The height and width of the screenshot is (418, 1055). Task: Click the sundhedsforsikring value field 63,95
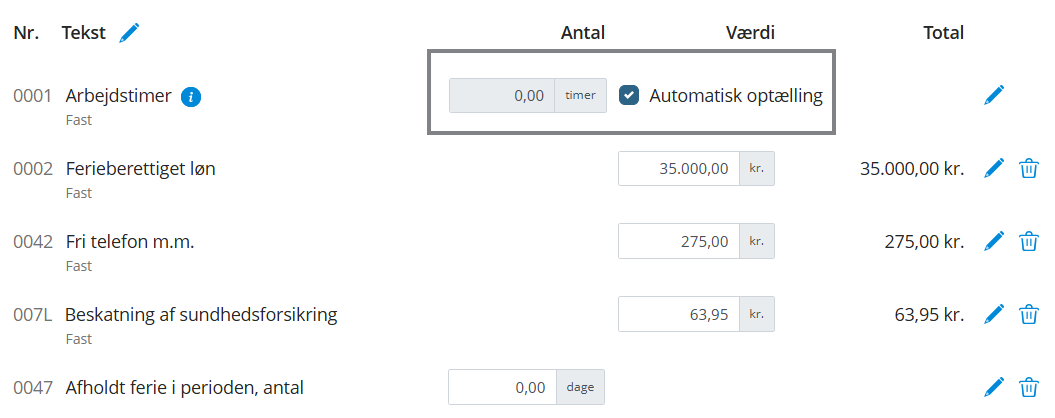click(x=678, y=315)
